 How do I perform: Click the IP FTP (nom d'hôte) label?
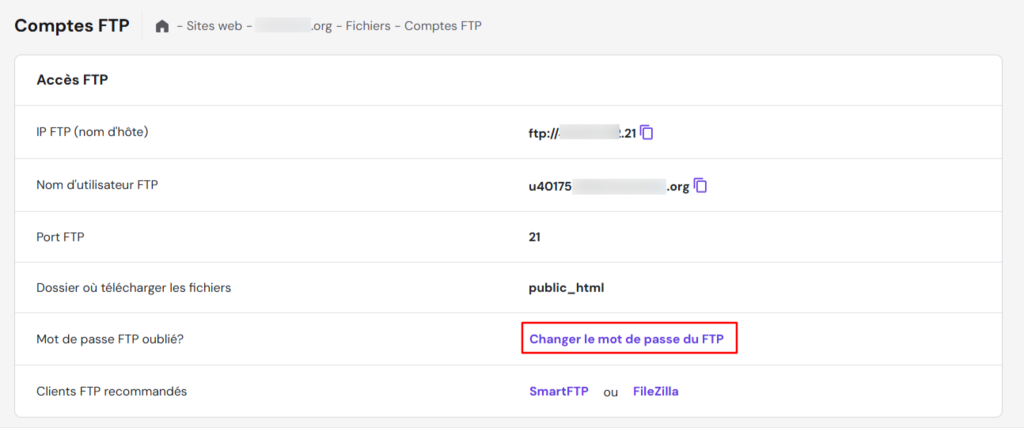coord(92,133)
